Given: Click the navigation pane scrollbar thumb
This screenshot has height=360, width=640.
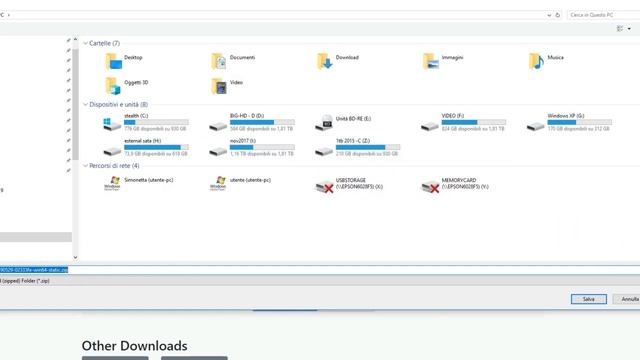Looking at the screenshot, I should click(75, 104).
